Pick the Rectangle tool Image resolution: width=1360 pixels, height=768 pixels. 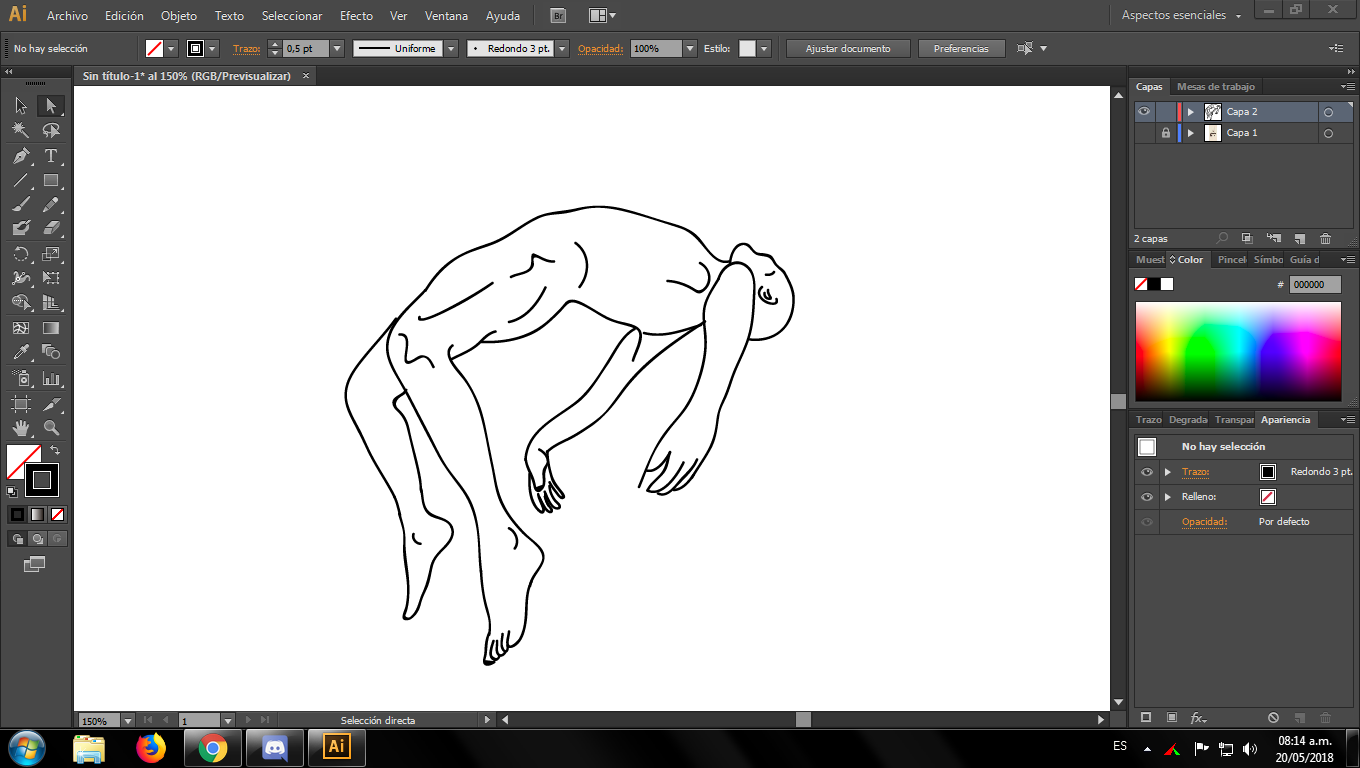pos(51,181)
